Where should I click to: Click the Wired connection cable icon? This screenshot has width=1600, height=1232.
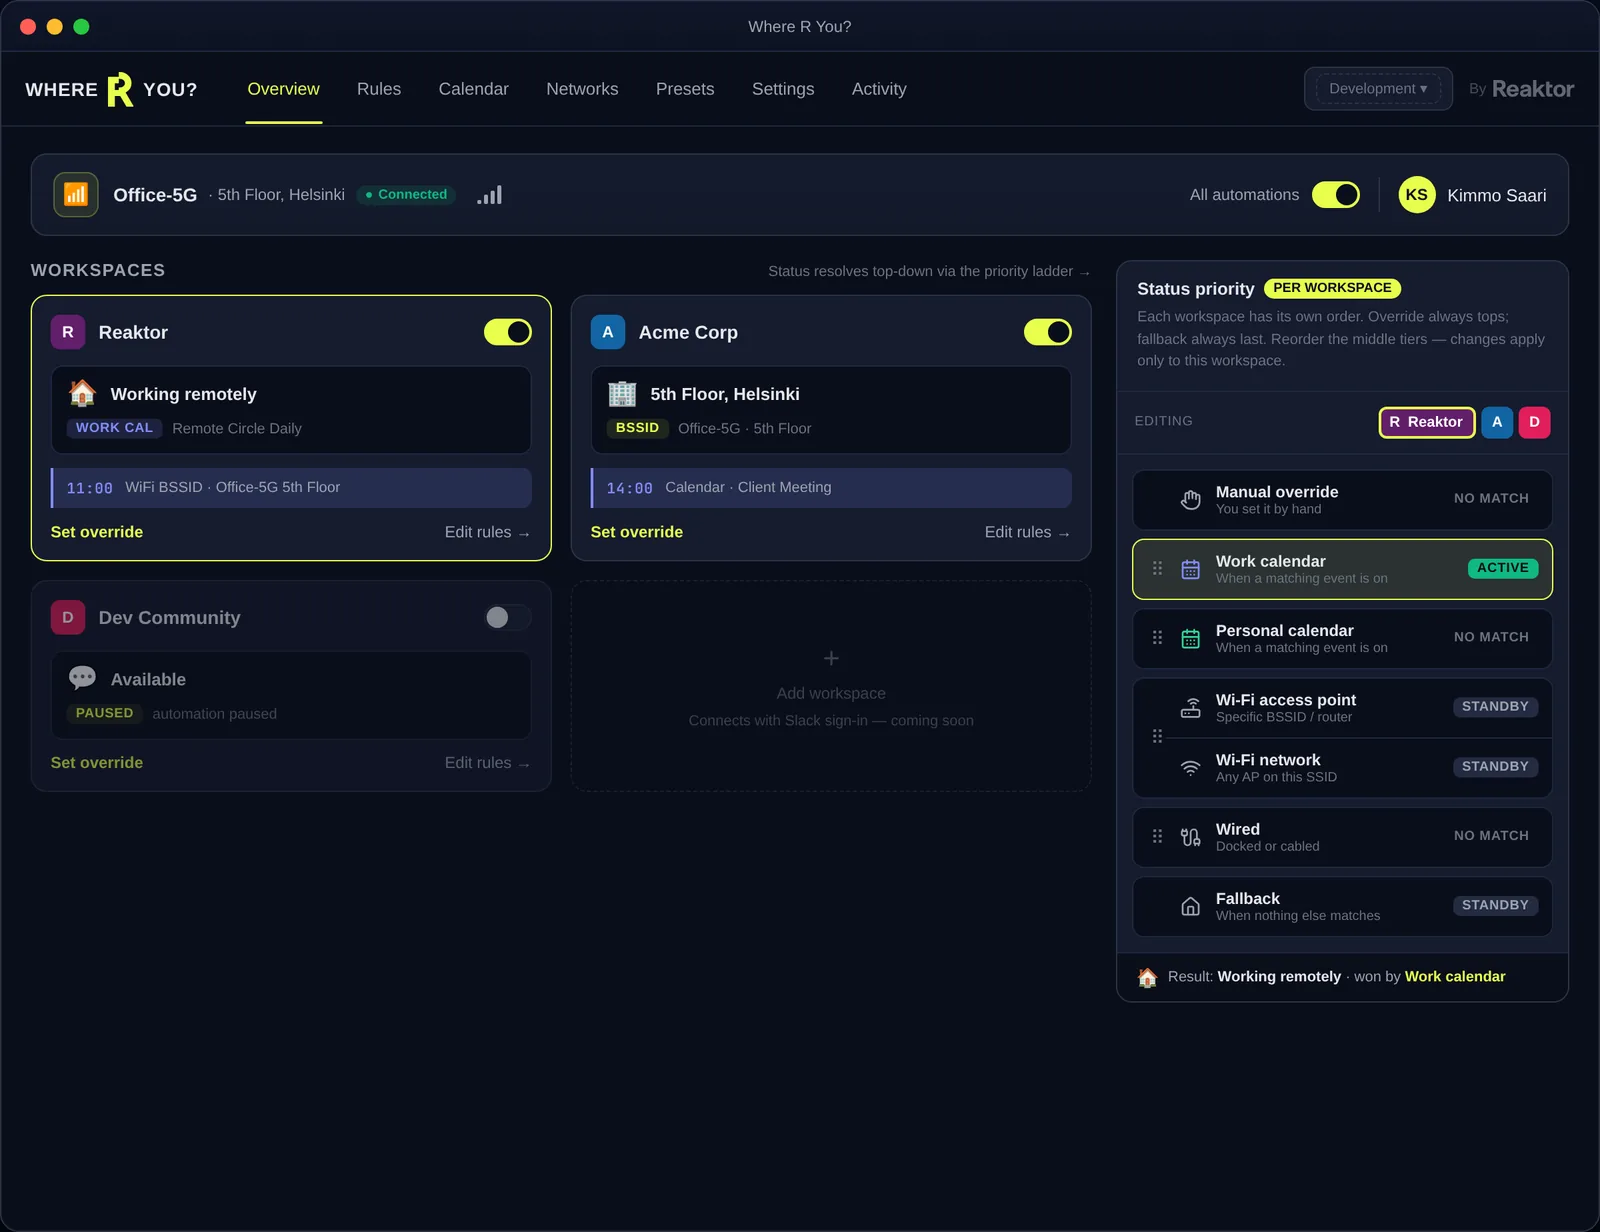point(1190,837)
